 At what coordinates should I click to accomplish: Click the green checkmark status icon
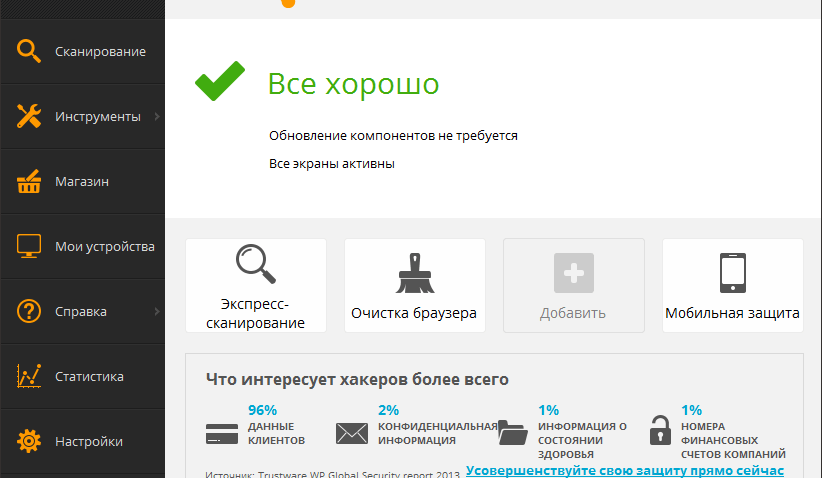220,81
